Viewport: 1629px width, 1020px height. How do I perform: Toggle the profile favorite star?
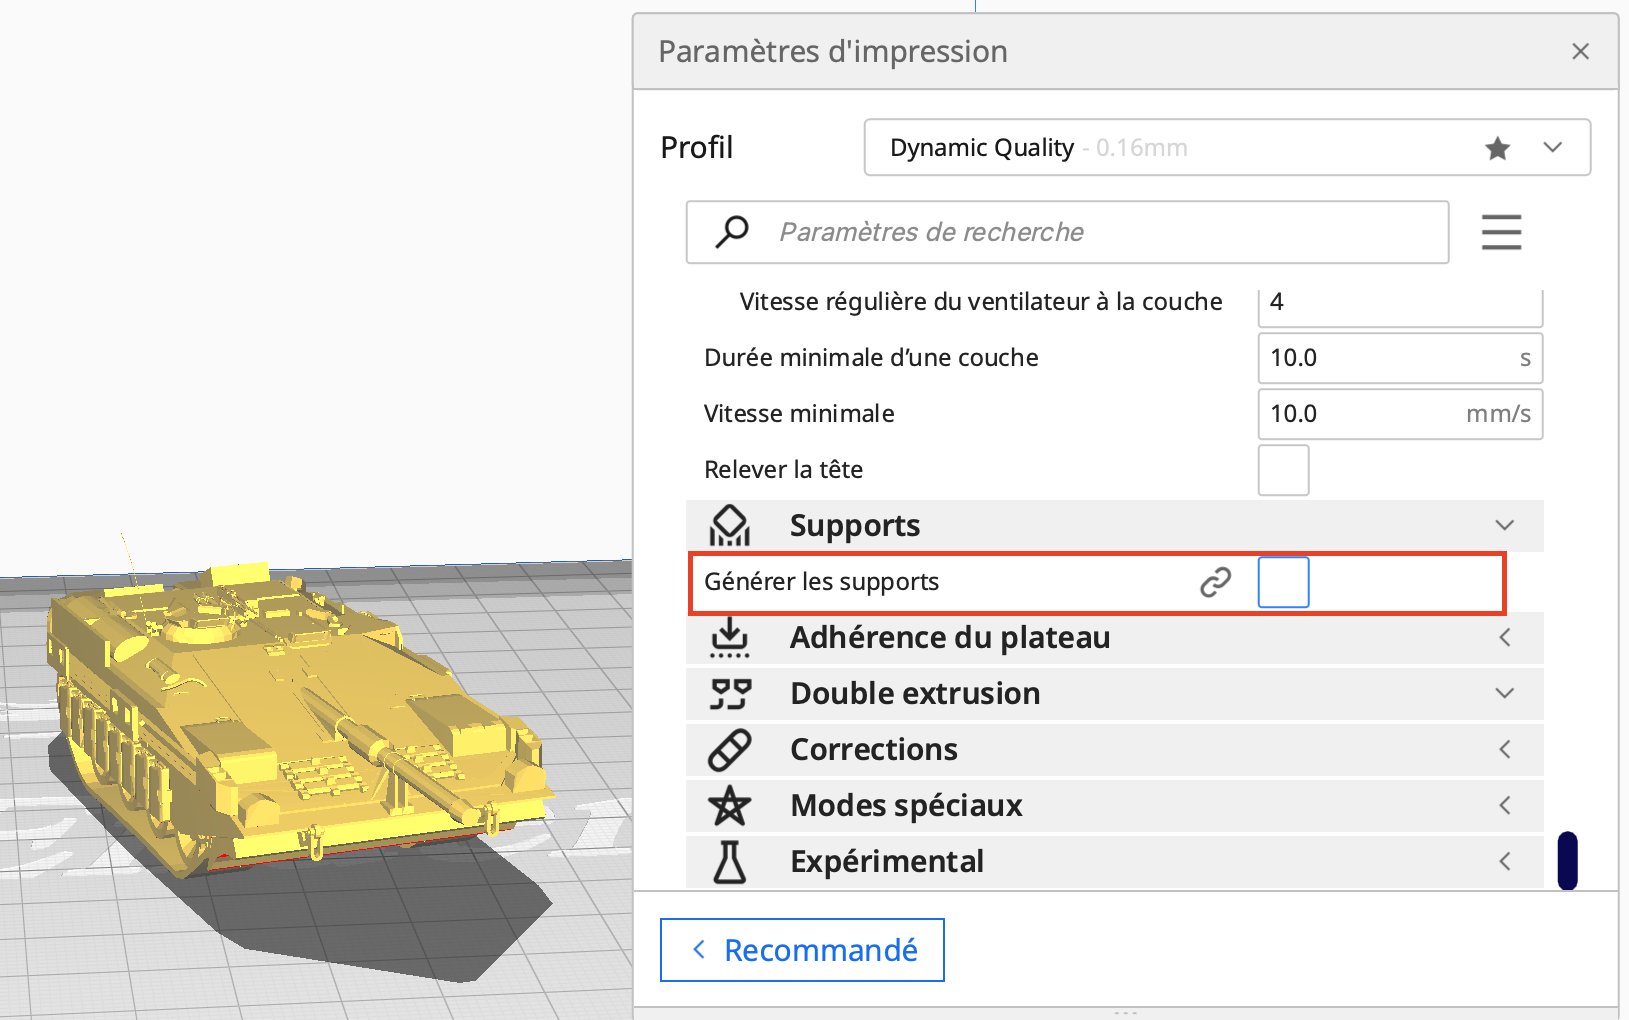[1497, 147]
